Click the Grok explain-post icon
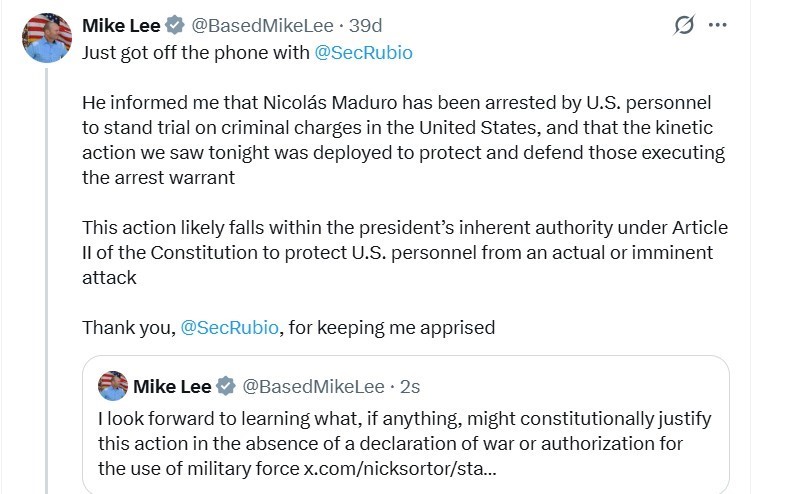Screen dimensions: 787x494 pyautogui.click(x=684, y=25)
